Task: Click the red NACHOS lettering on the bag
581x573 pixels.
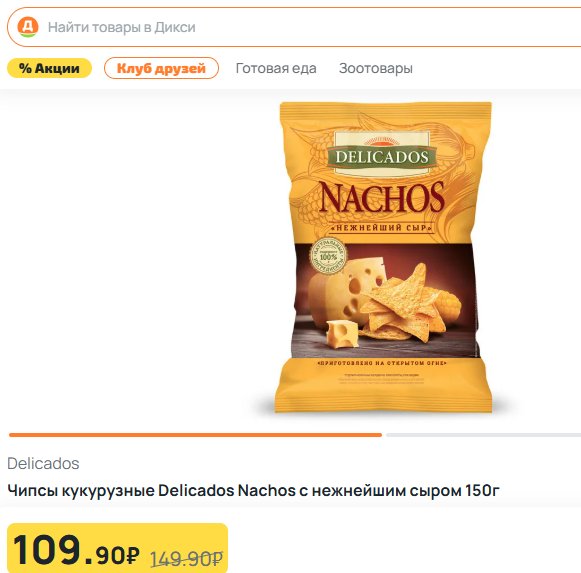Action: click(x=382, y=197)
